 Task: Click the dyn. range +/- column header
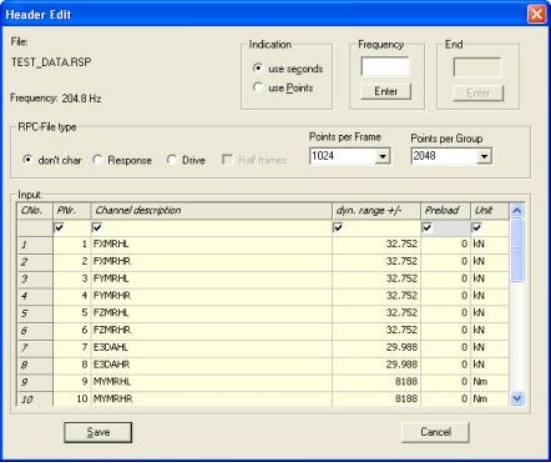(376, 210)
